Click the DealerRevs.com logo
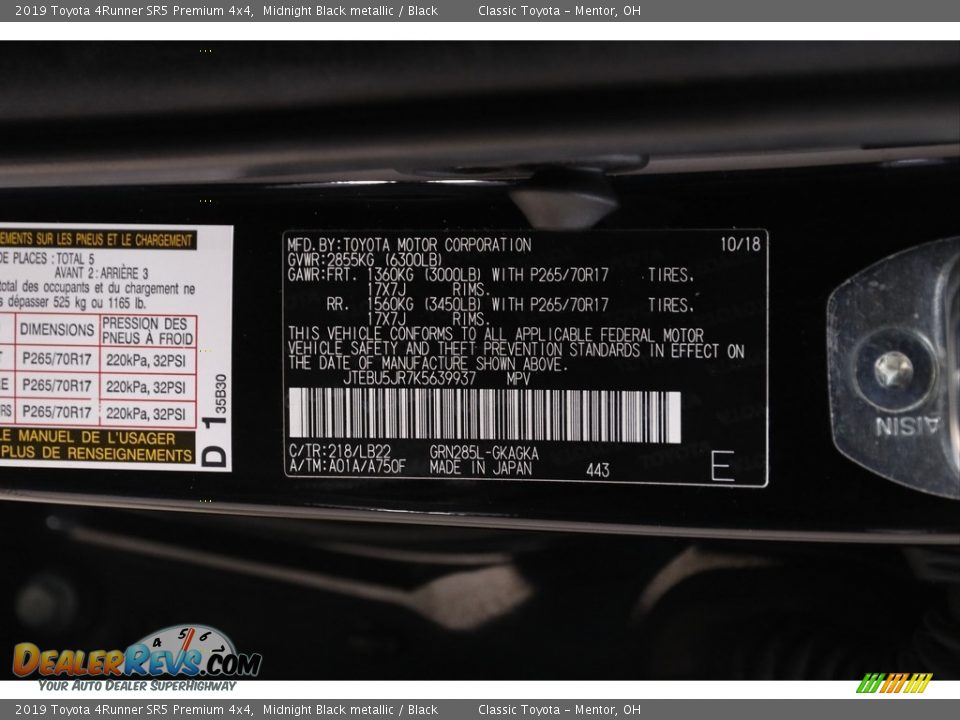The height and width of the screenshot is (720, 960). click(136, 660)
